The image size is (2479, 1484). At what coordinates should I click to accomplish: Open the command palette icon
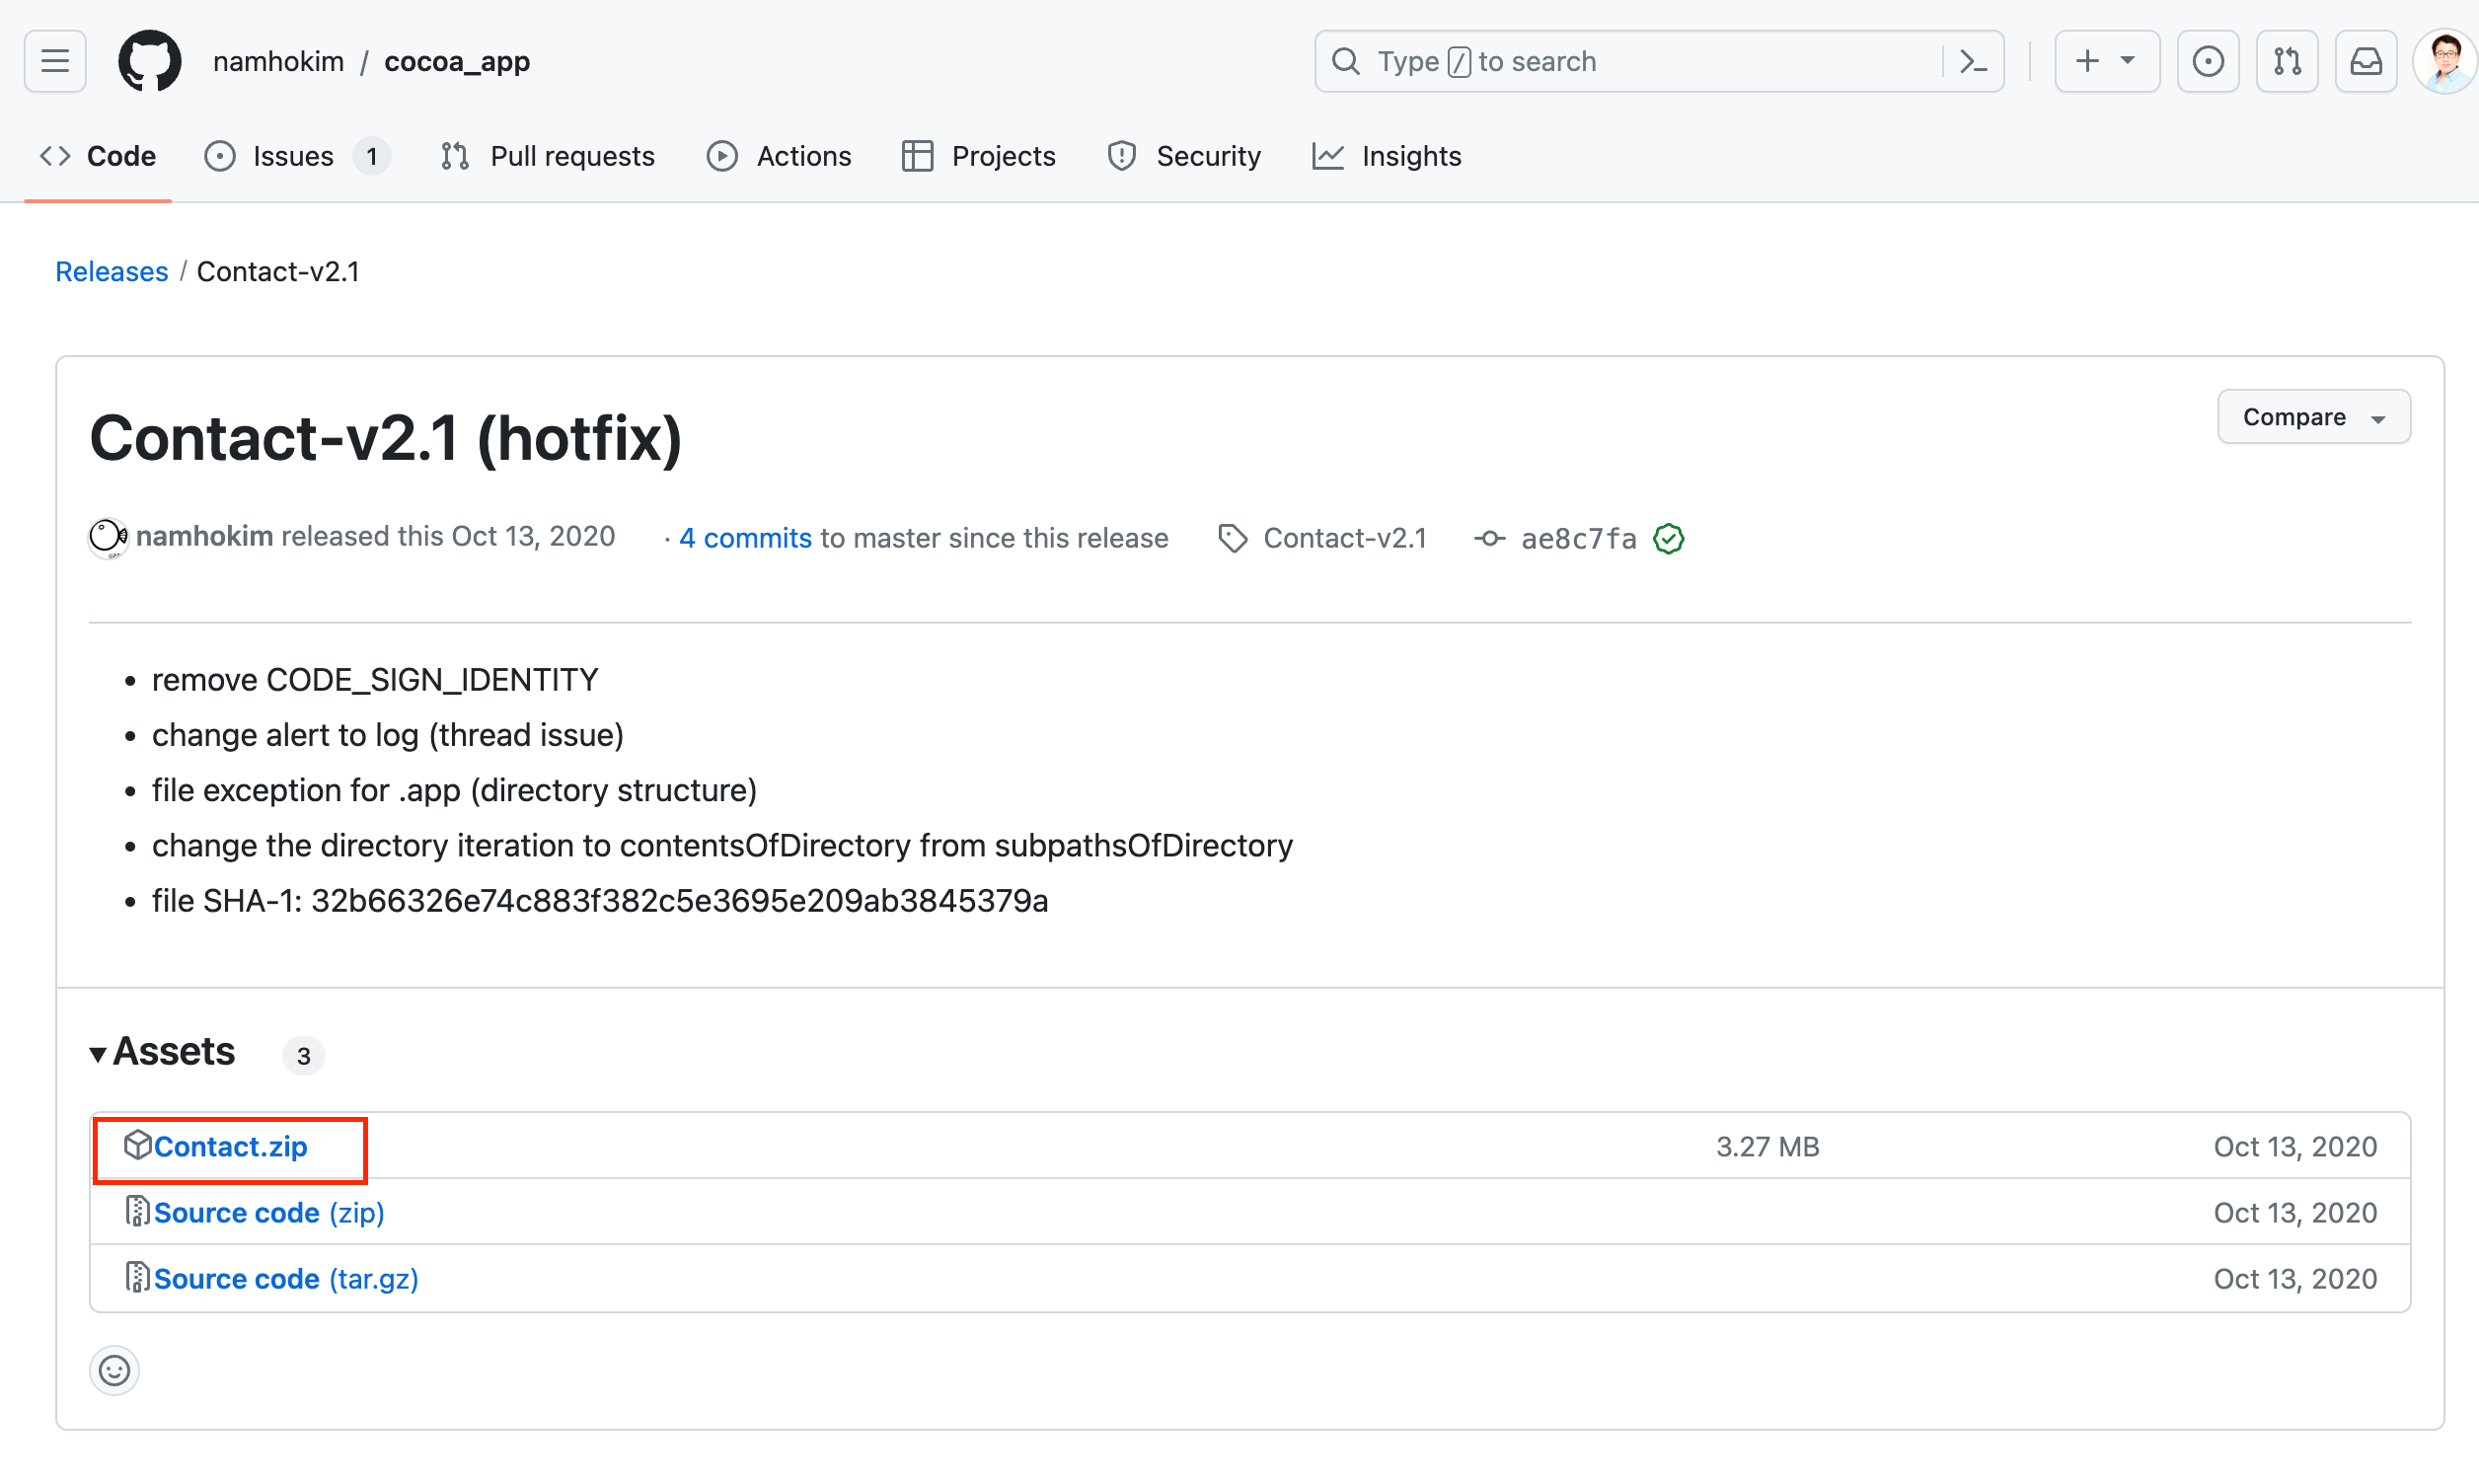coord(1972,62)
